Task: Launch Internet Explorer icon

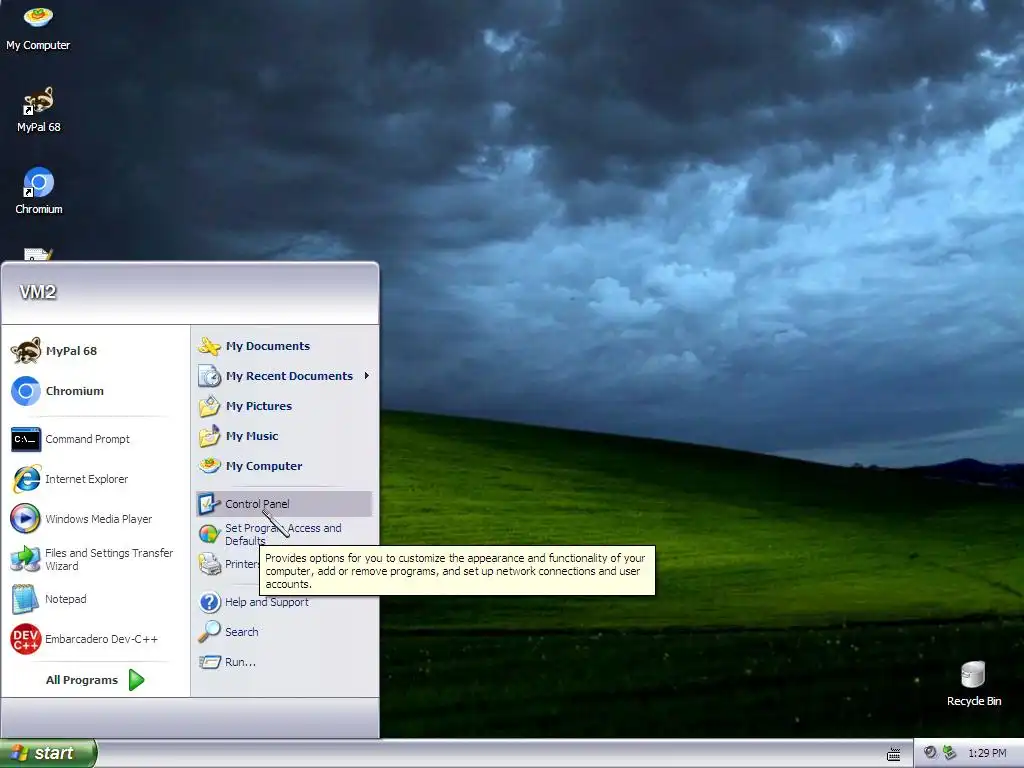Action: click(26, 479)
